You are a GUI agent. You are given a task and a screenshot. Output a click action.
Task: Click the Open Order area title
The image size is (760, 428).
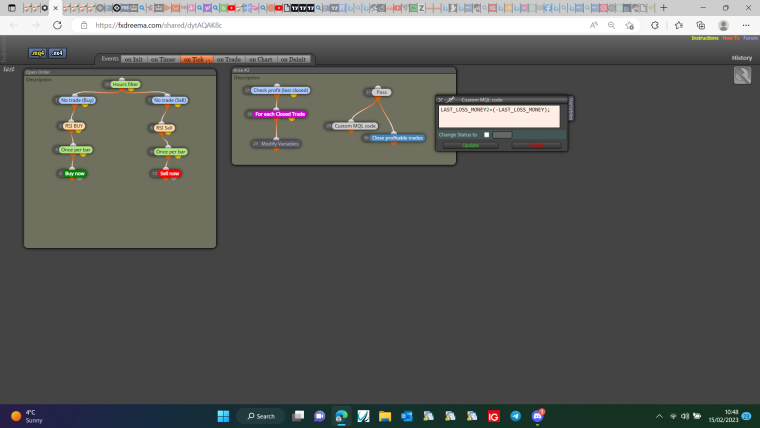pos(38,72)
